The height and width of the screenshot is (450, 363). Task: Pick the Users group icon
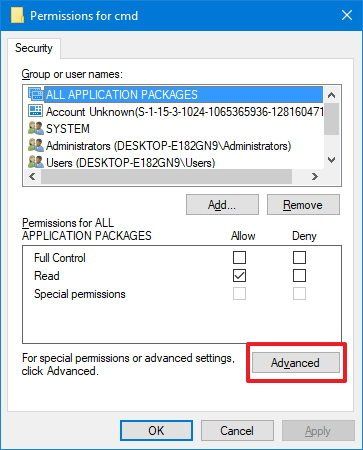pyautogui.click(x=36, y=162)
